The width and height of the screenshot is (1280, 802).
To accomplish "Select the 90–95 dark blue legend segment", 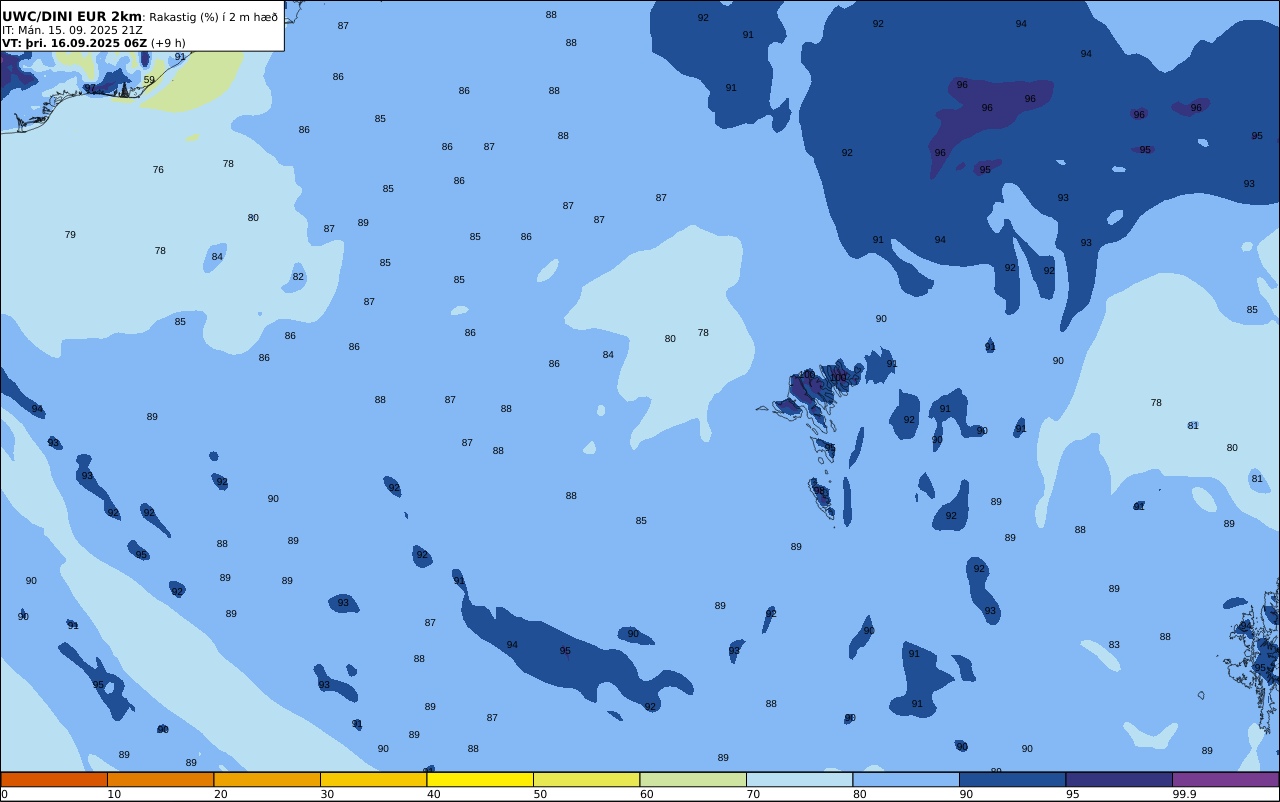I will (x=1012, y=779).
